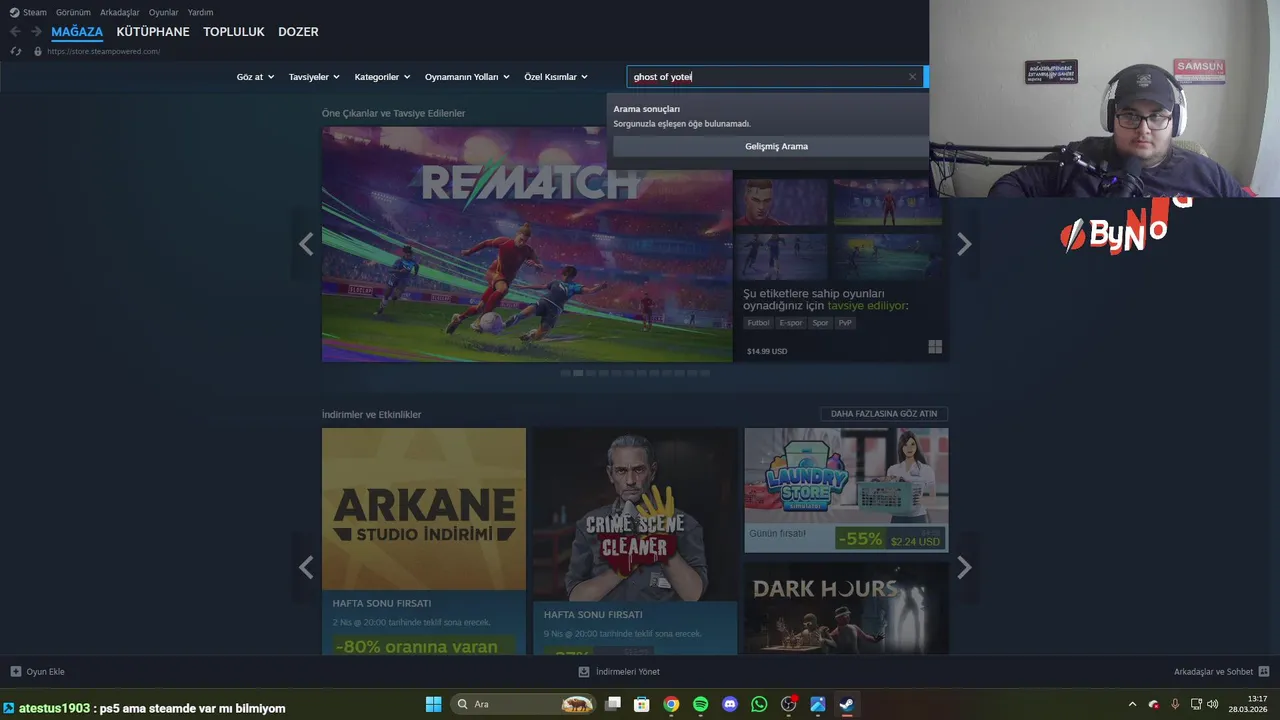Image resolution: width=1280 pixels, height=720 pixels.
Task: Select the highlighted featured carousel page dot
Action: (578, 373)
